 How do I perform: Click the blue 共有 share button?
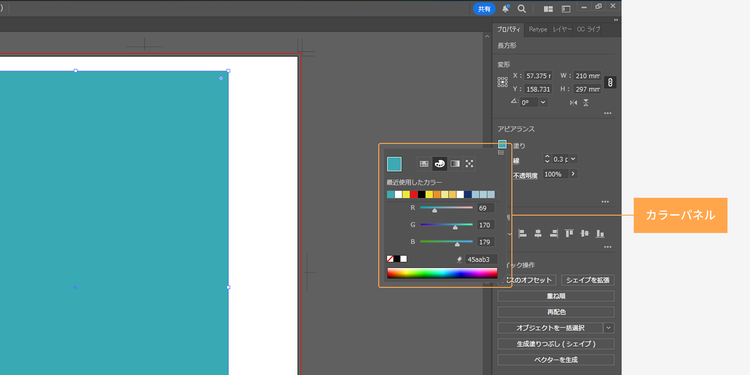484,9
